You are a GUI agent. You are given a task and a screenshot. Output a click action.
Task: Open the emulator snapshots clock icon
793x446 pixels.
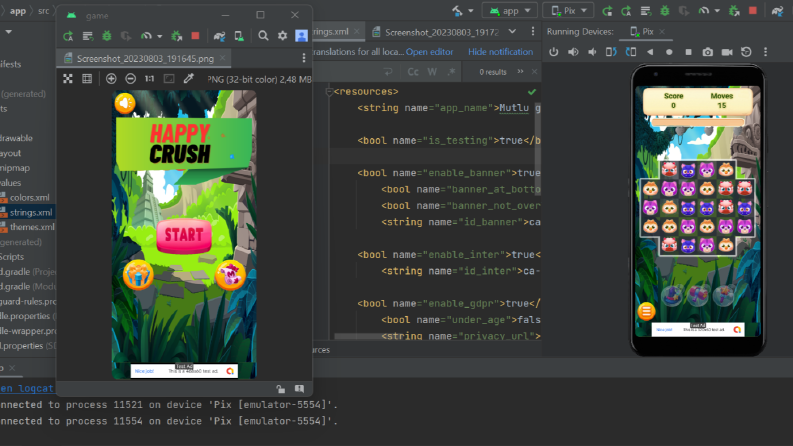click(x=746, y=52)
